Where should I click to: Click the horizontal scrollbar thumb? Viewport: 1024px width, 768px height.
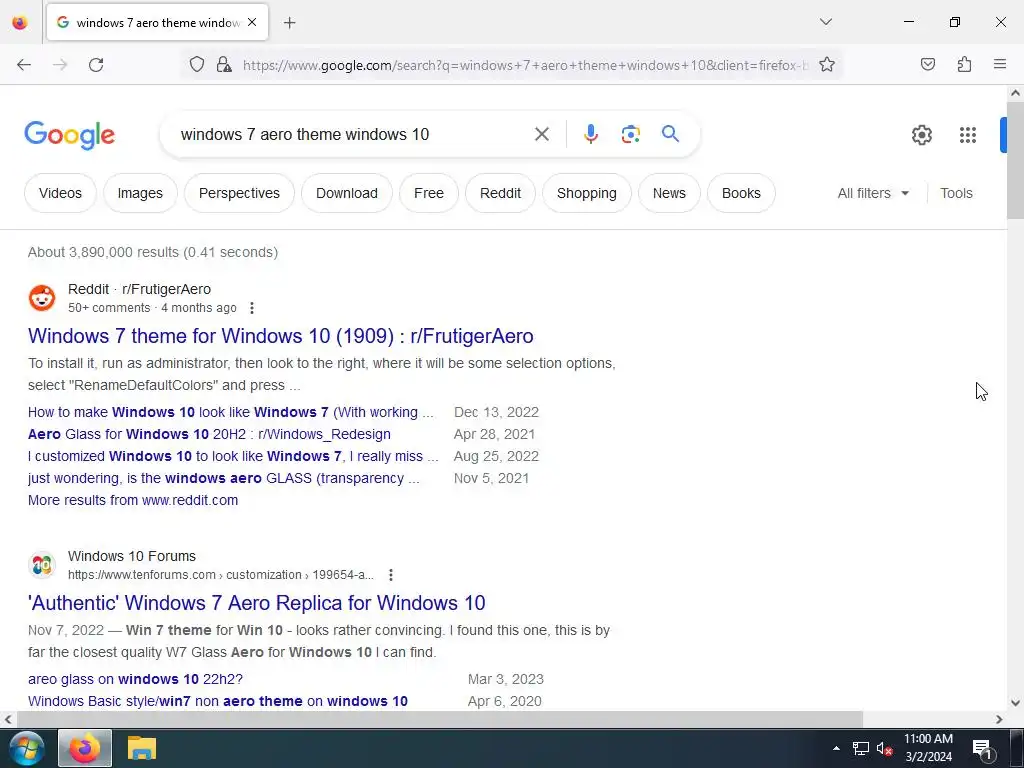[440, 720]
